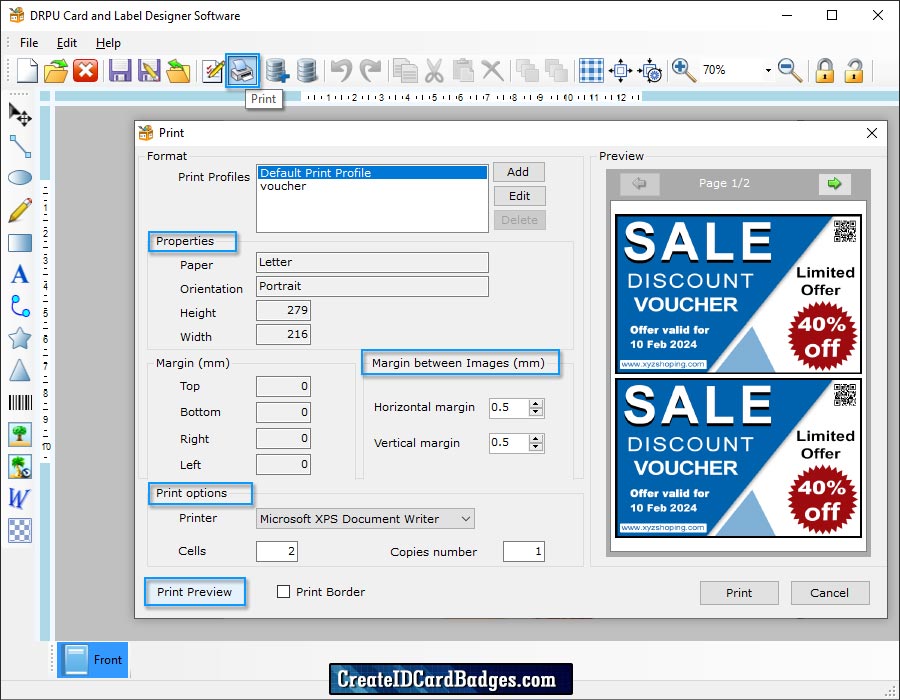This screenshot has width=900, height=700.
Task: Select the WordArt W tool
Action: tap(19, 498)
